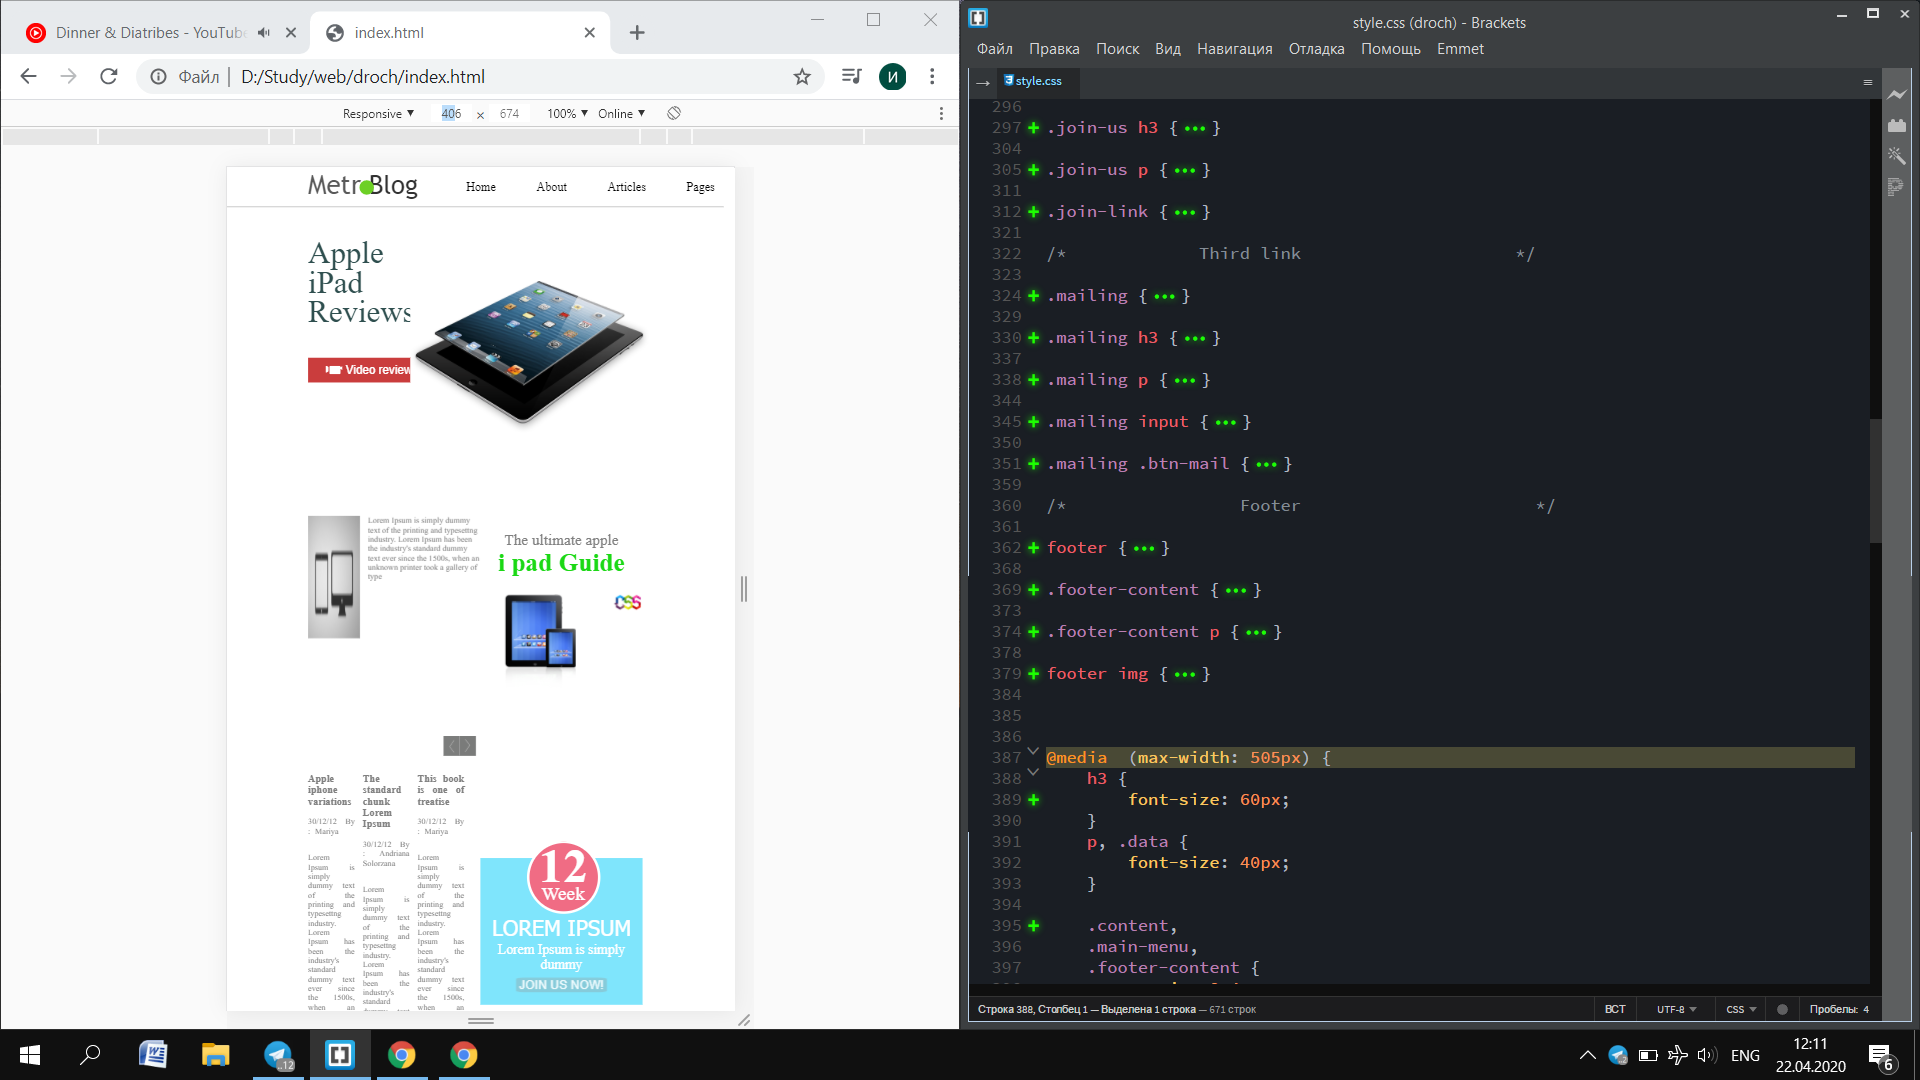The width and height of the screenshot is (1920, 1080).
Task: Switch keyboard language ENG
Action: (x=1746, y=1056)
